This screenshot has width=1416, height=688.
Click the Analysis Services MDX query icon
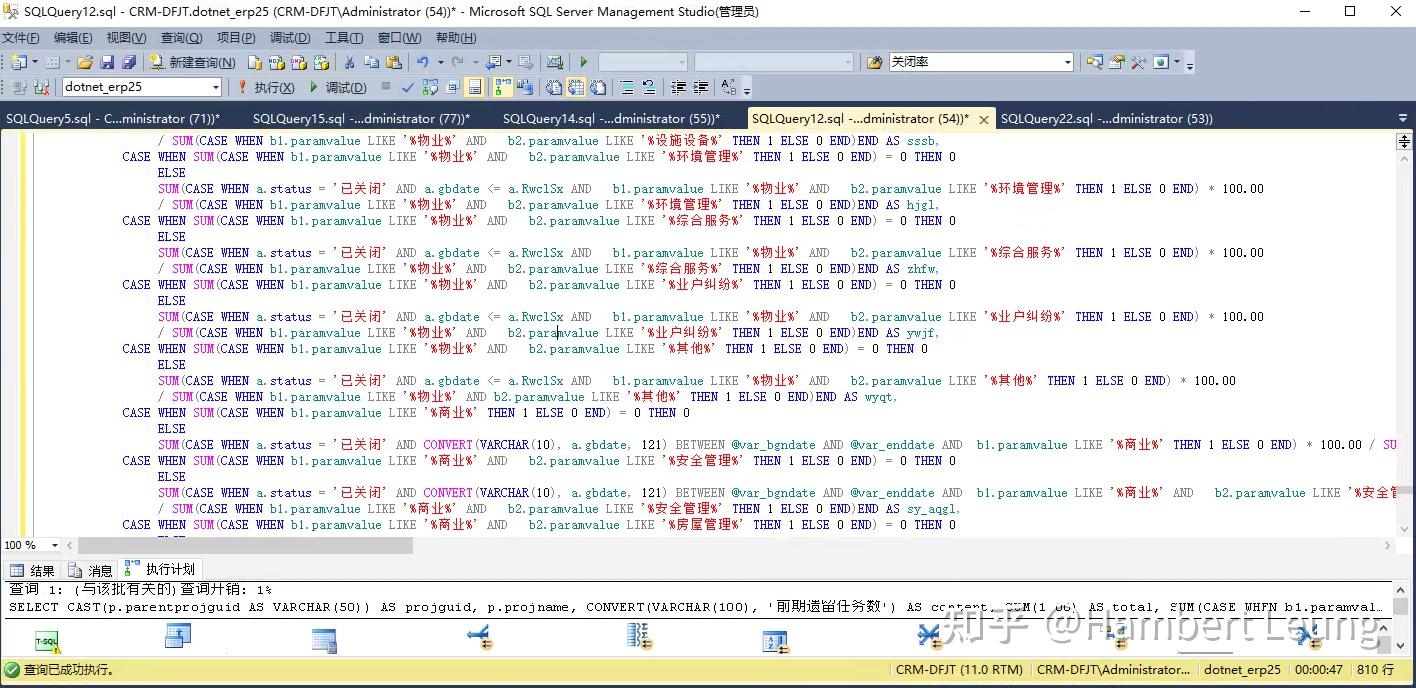(x=276, y=62)
